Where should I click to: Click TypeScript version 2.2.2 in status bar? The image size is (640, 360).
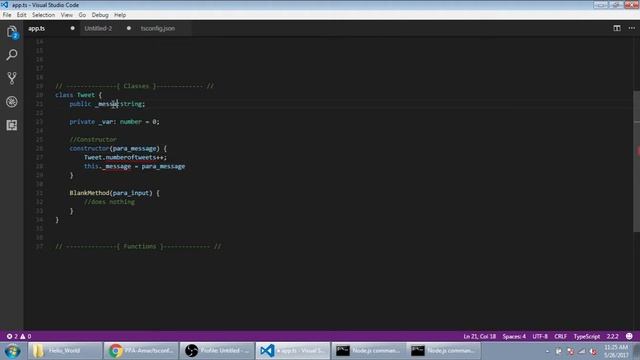click(x=612, y=336)
